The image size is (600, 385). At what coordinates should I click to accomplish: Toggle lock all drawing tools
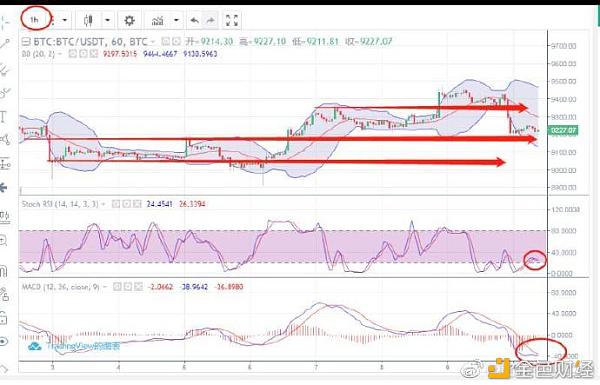(x=4, y=318)
